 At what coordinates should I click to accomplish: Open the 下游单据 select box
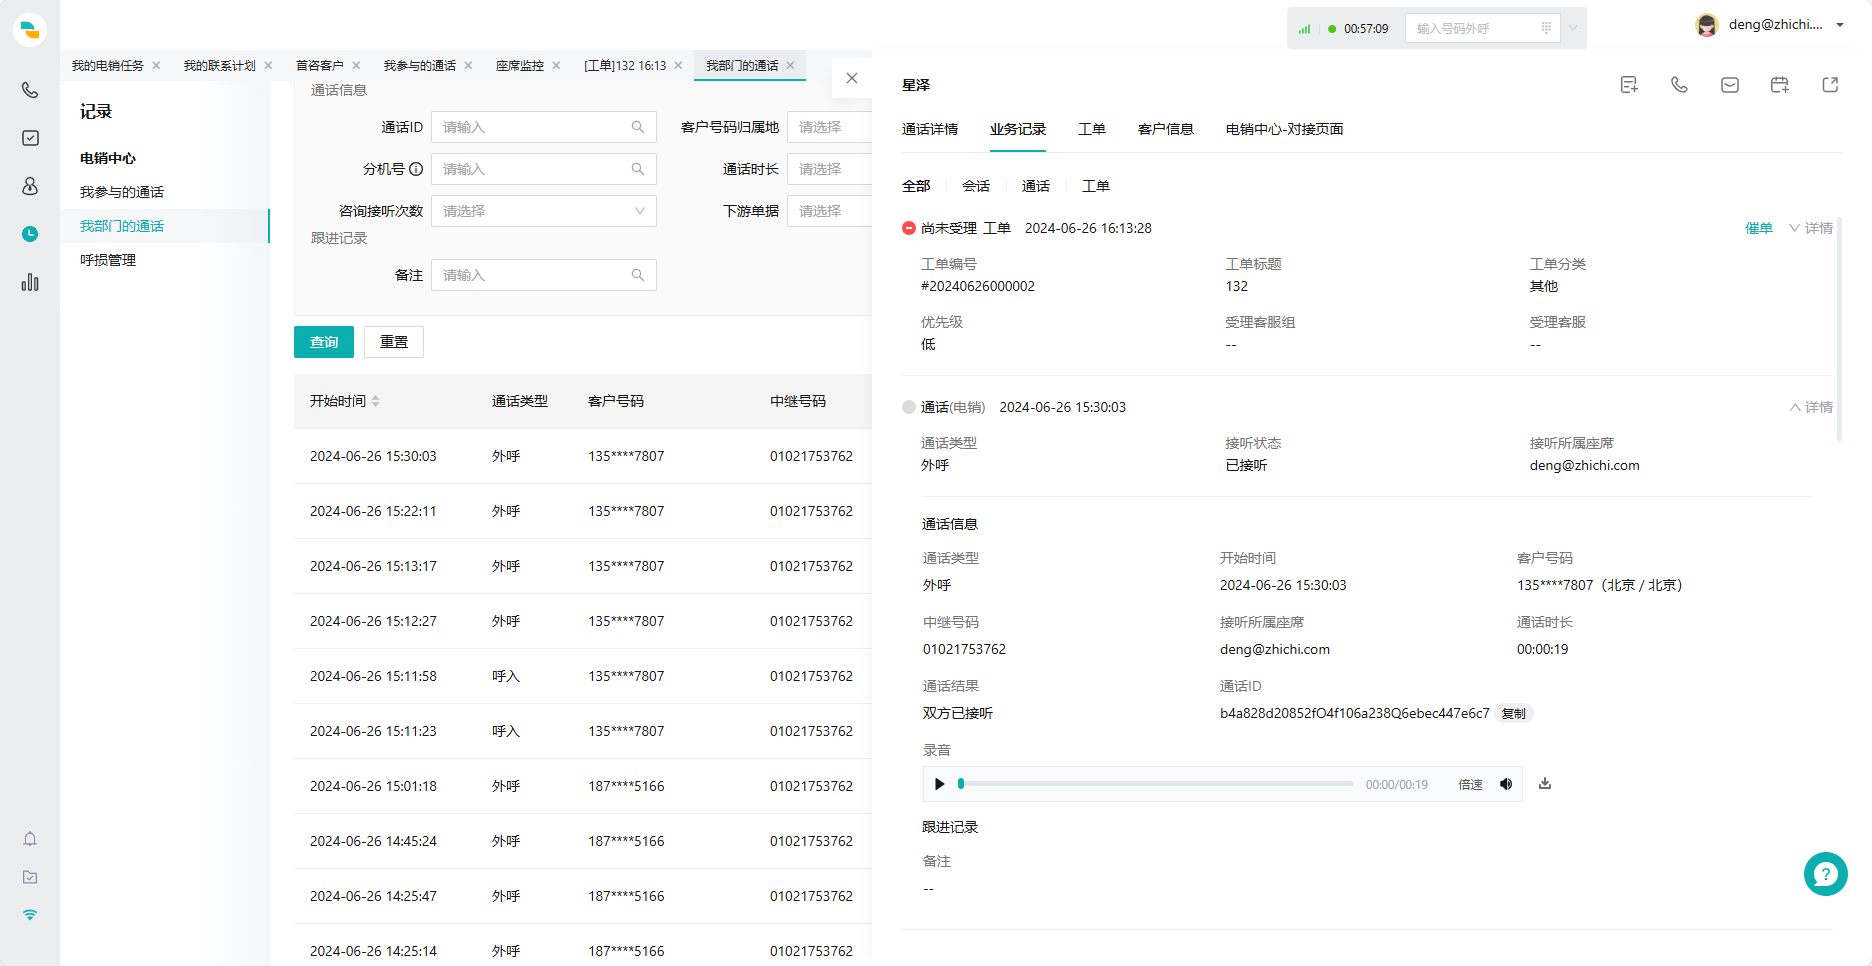(x=829, y=211)
